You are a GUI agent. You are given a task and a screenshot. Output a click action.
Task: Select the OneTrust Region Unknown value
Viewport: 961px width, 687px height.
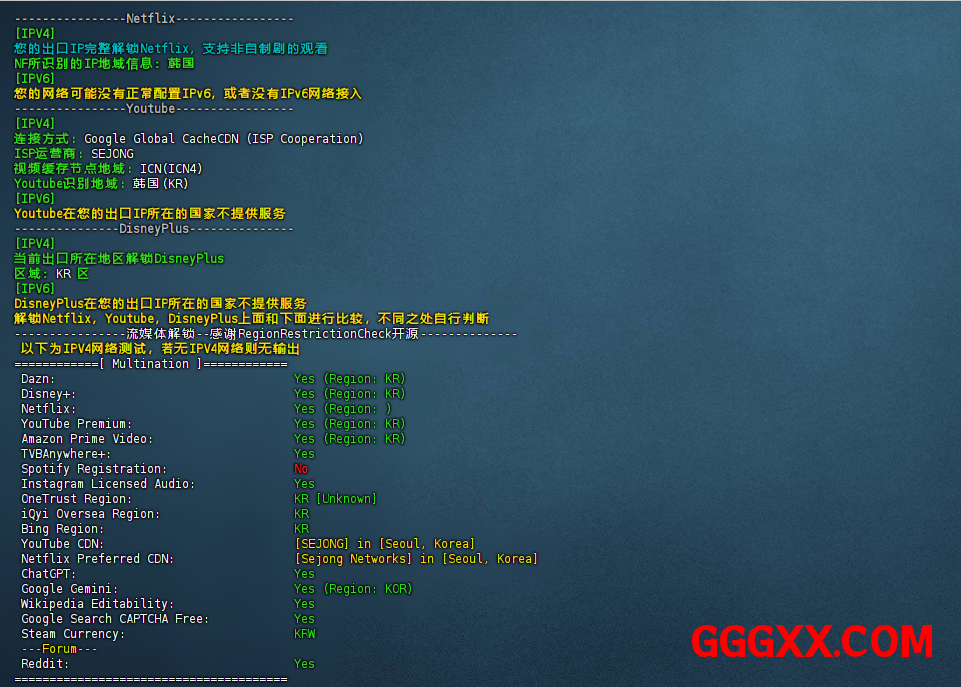[334, 499]
